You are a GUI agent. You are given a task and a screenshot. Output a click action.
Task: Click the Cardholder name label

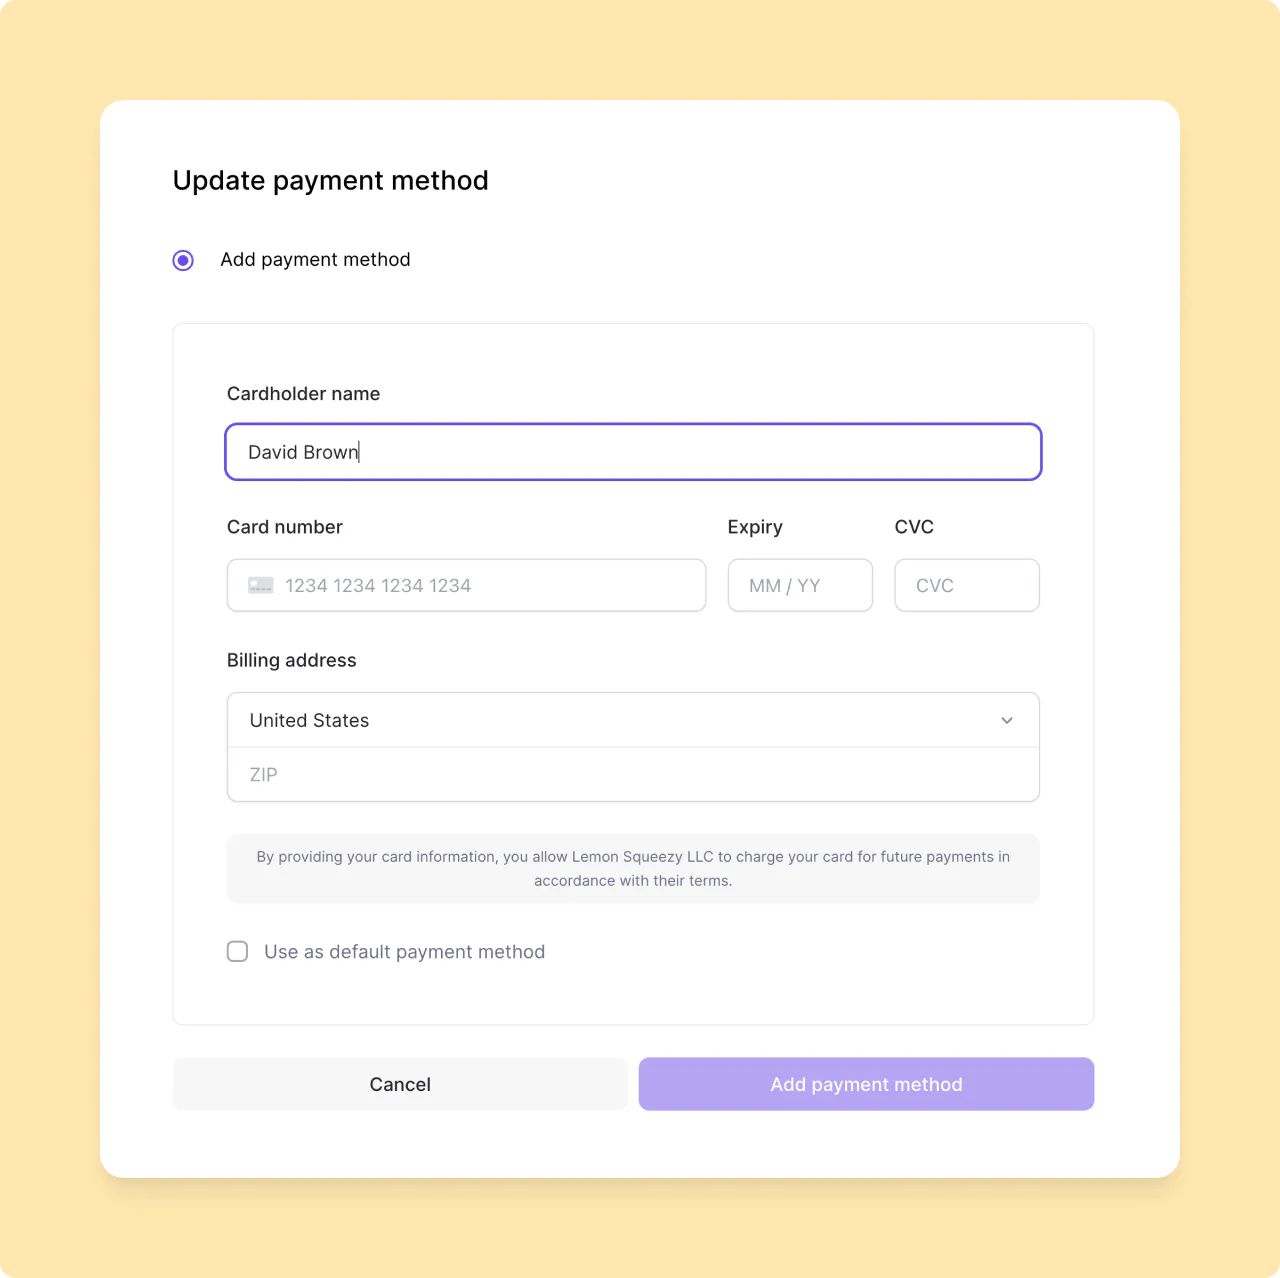pyautogui.click(x=303, y=393)
